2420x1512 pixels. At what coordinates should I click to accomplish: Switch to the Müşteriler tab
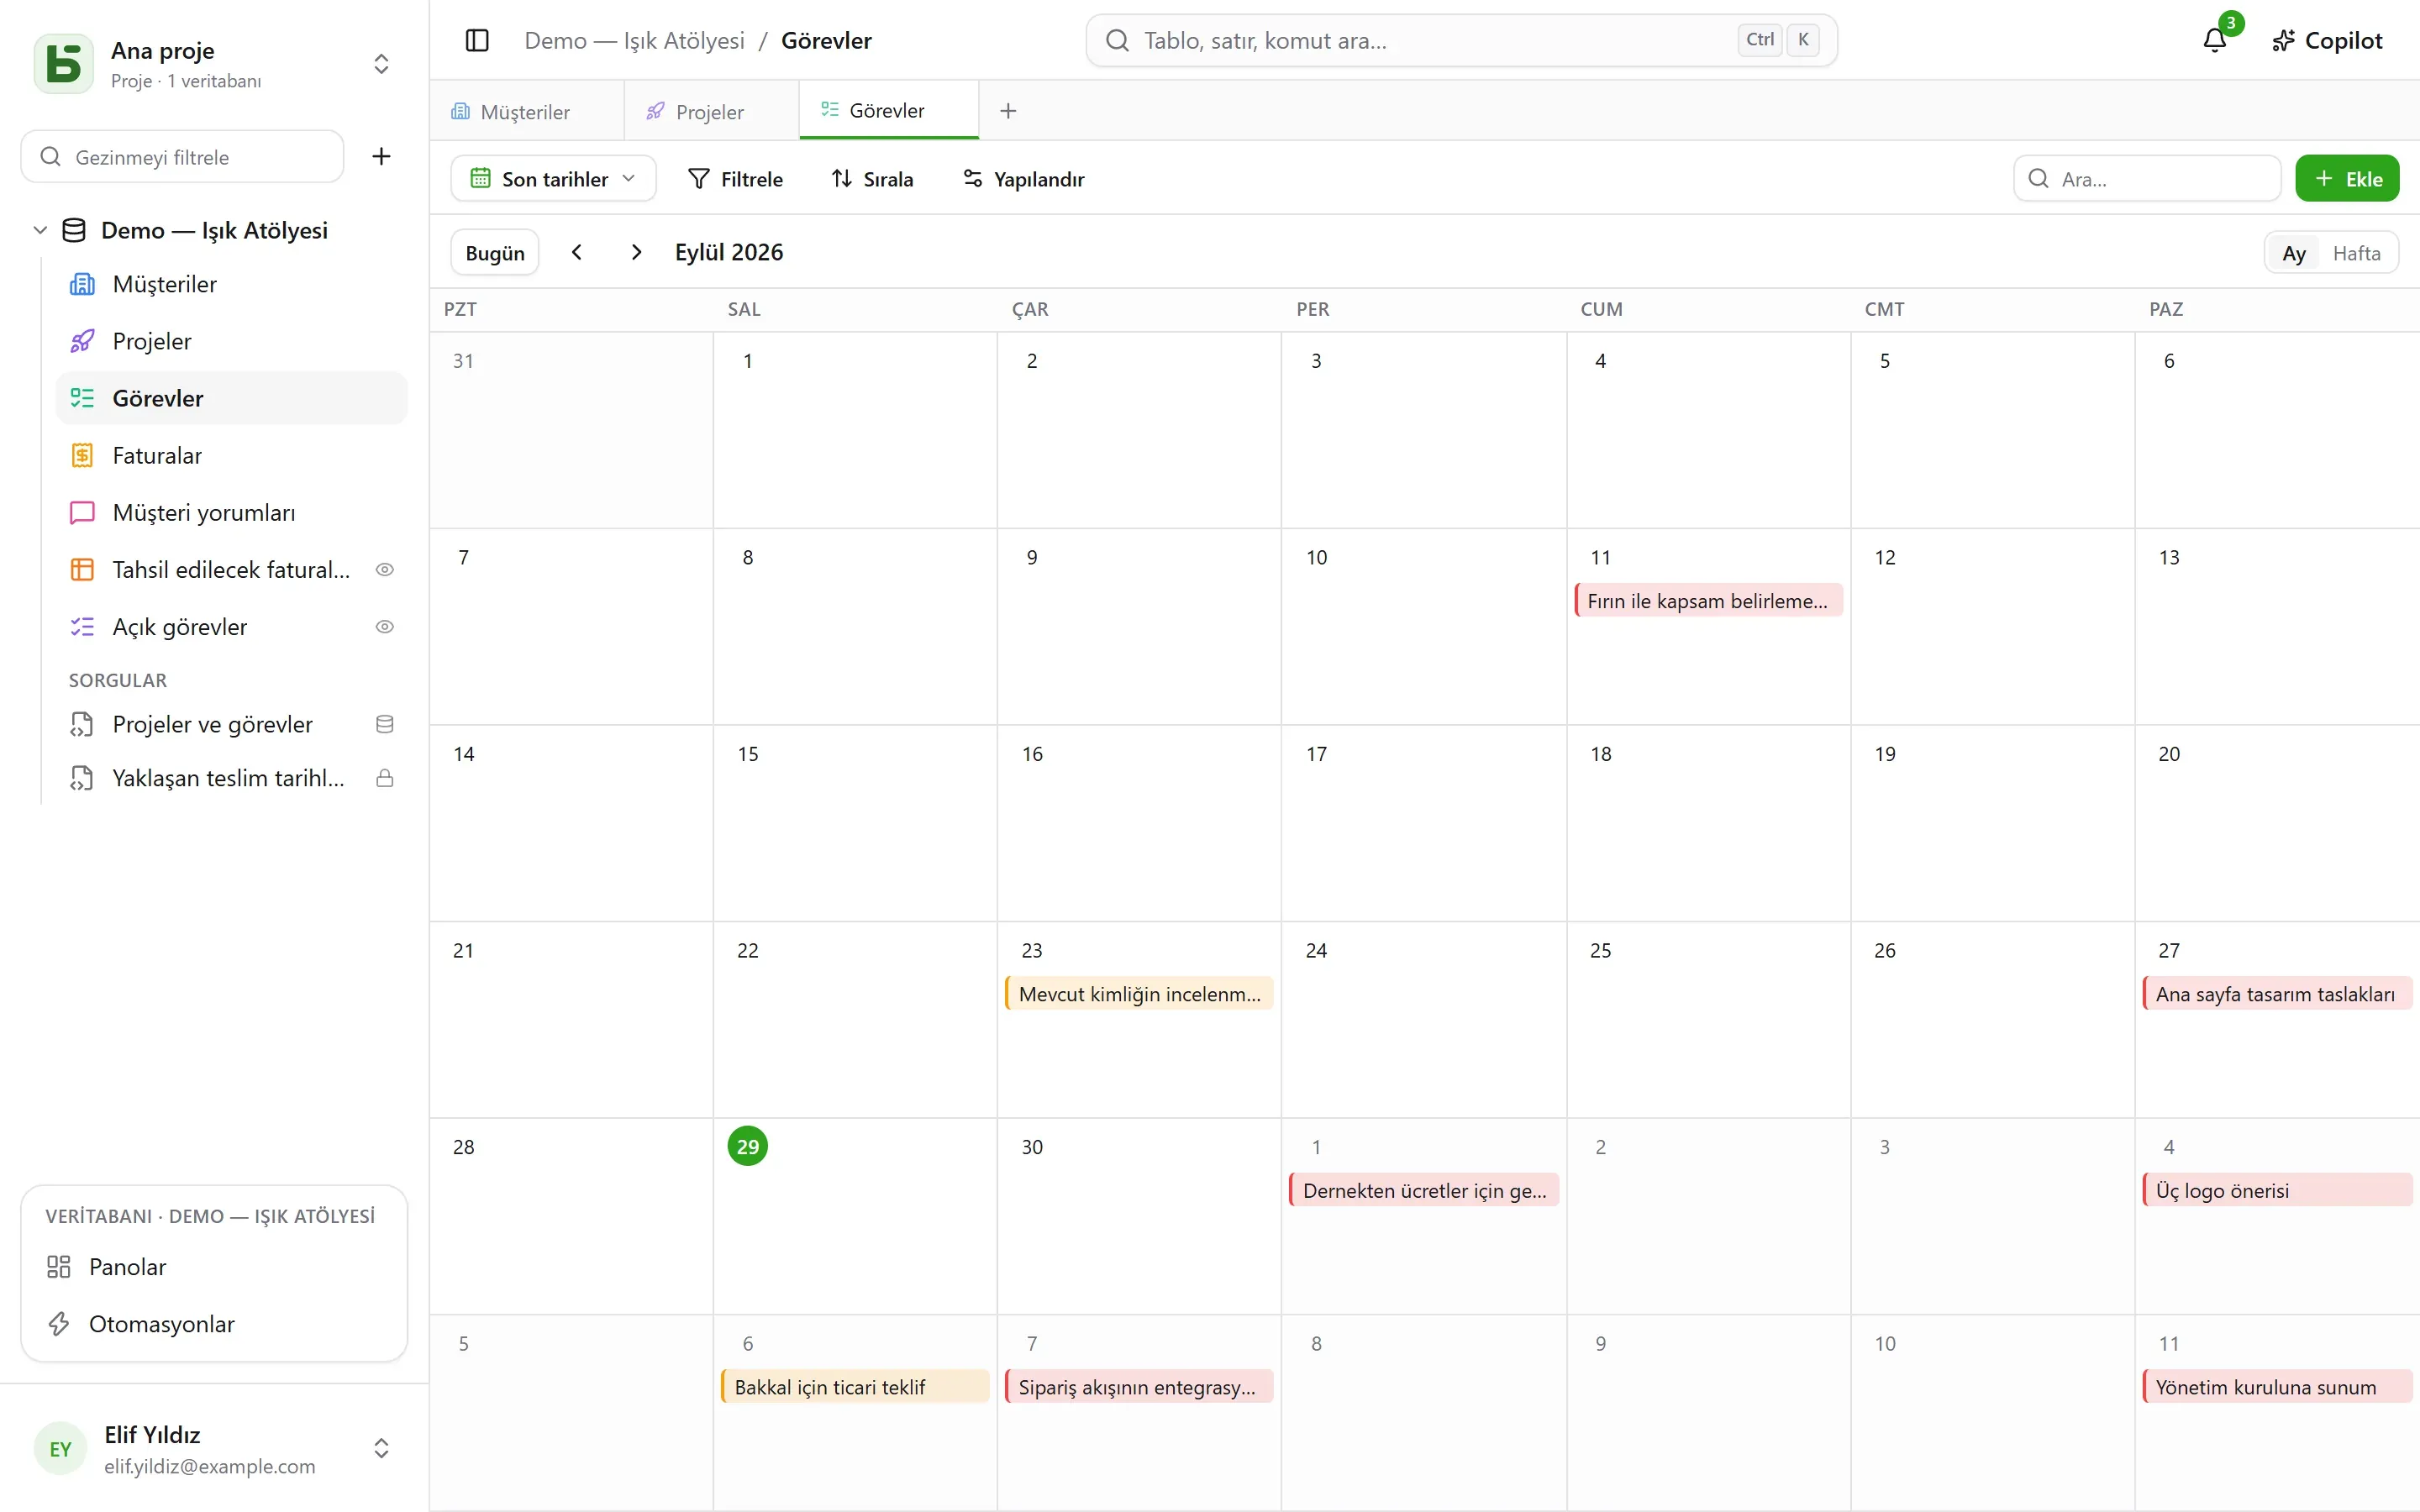tap(526, 111)
